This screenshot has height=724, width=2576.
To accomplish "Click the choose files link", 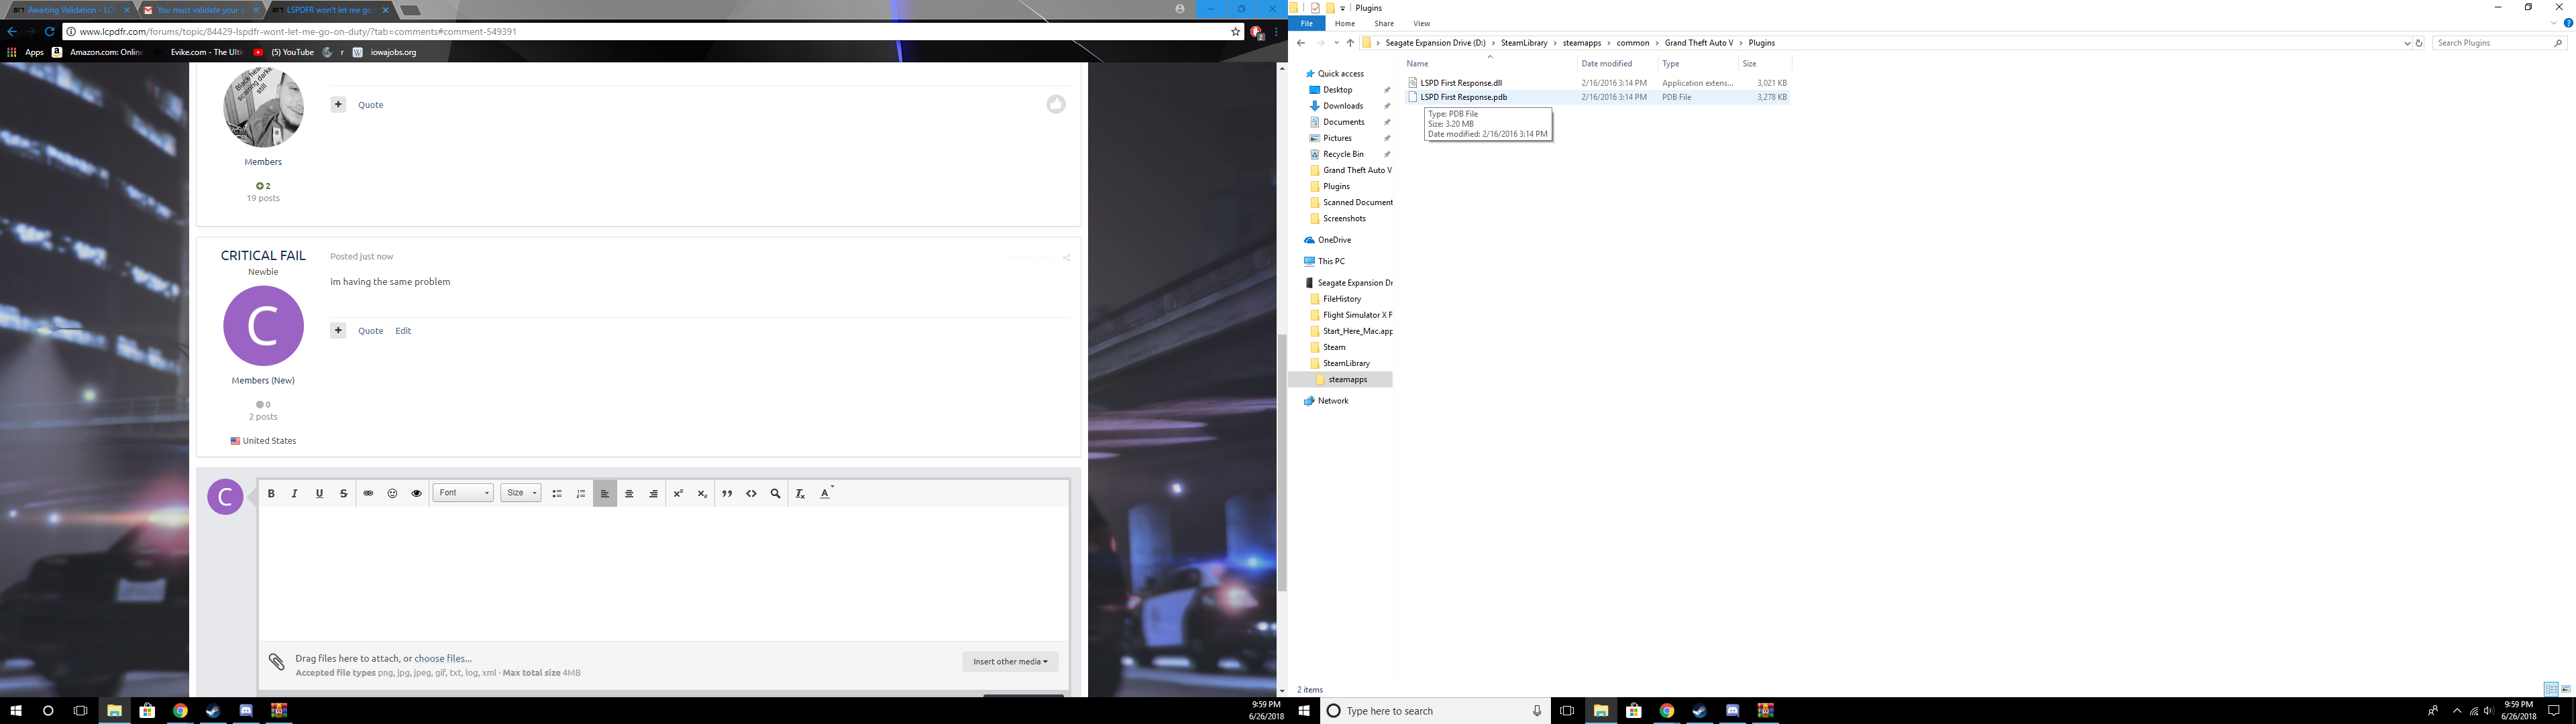I will pyautogui.click(x=443, y=658).
